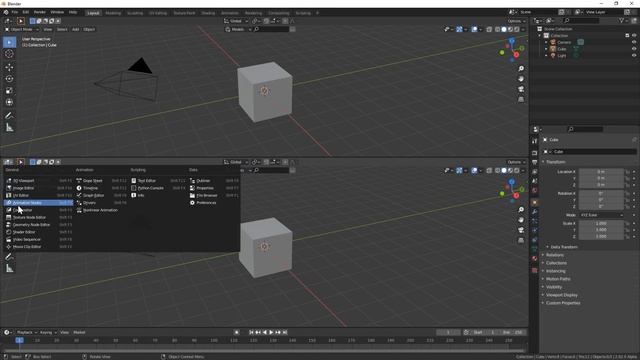Image resolution: width=640 pixels, height=360 pixels.
Task: Open the Material properties tab
Action: pyautogui.click(x=535, y=258)
